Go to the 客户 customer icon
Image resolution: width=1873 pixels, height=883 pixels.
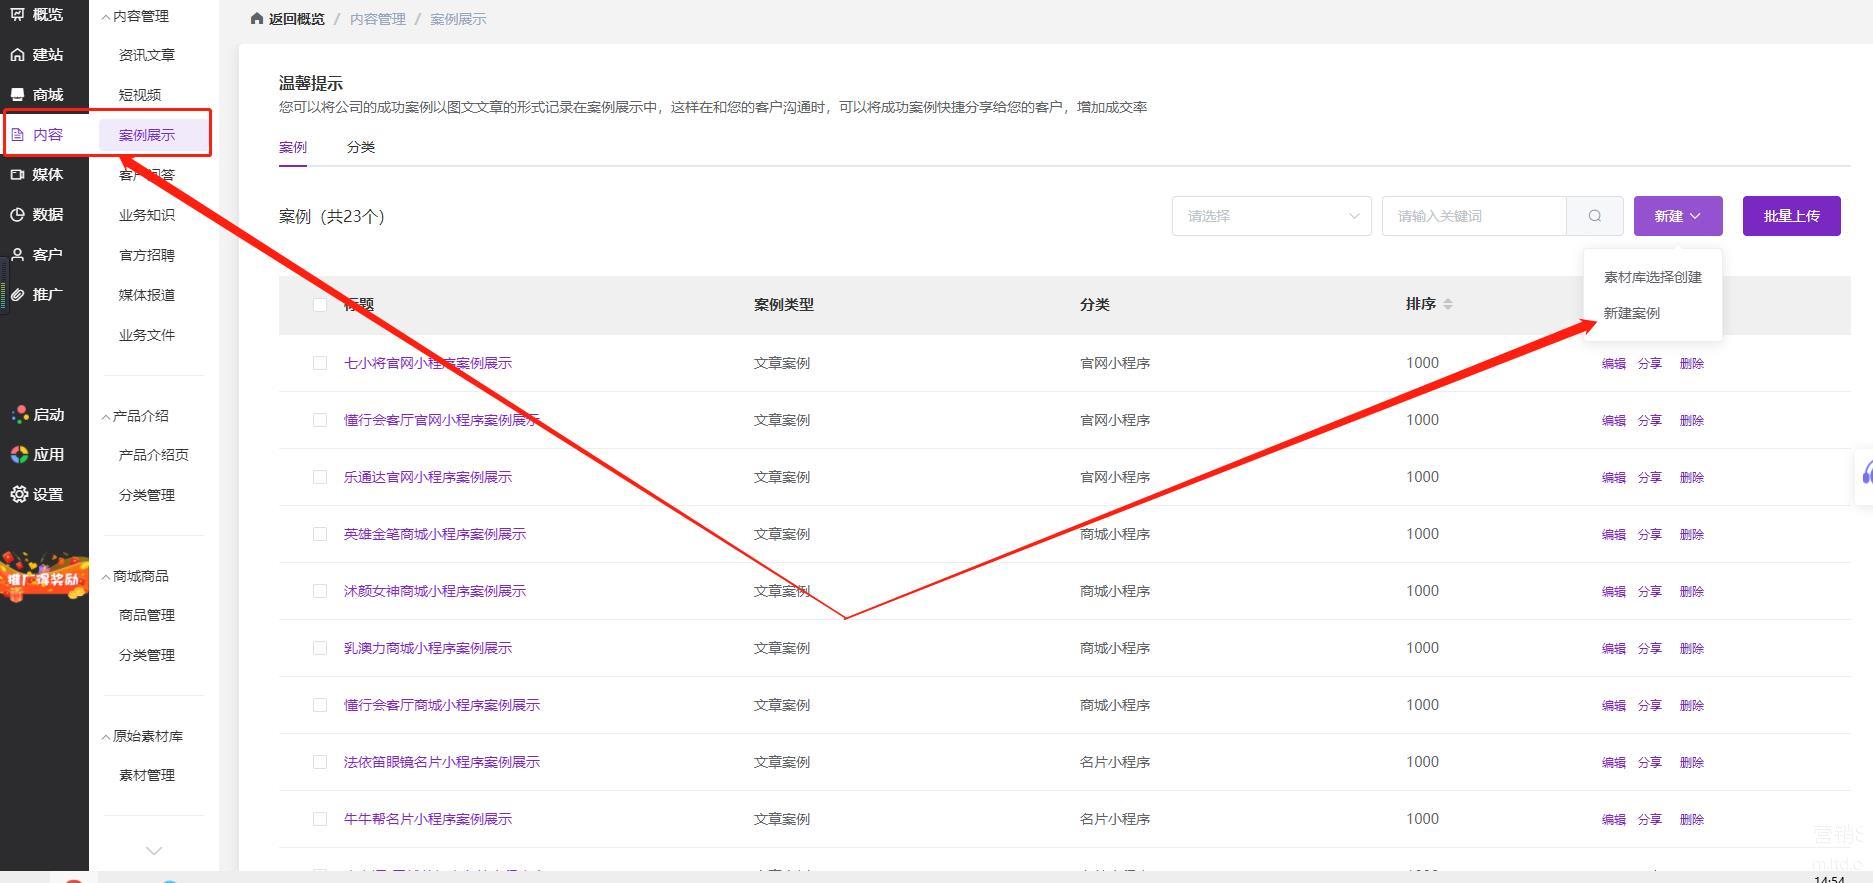[x=18, y=255]
